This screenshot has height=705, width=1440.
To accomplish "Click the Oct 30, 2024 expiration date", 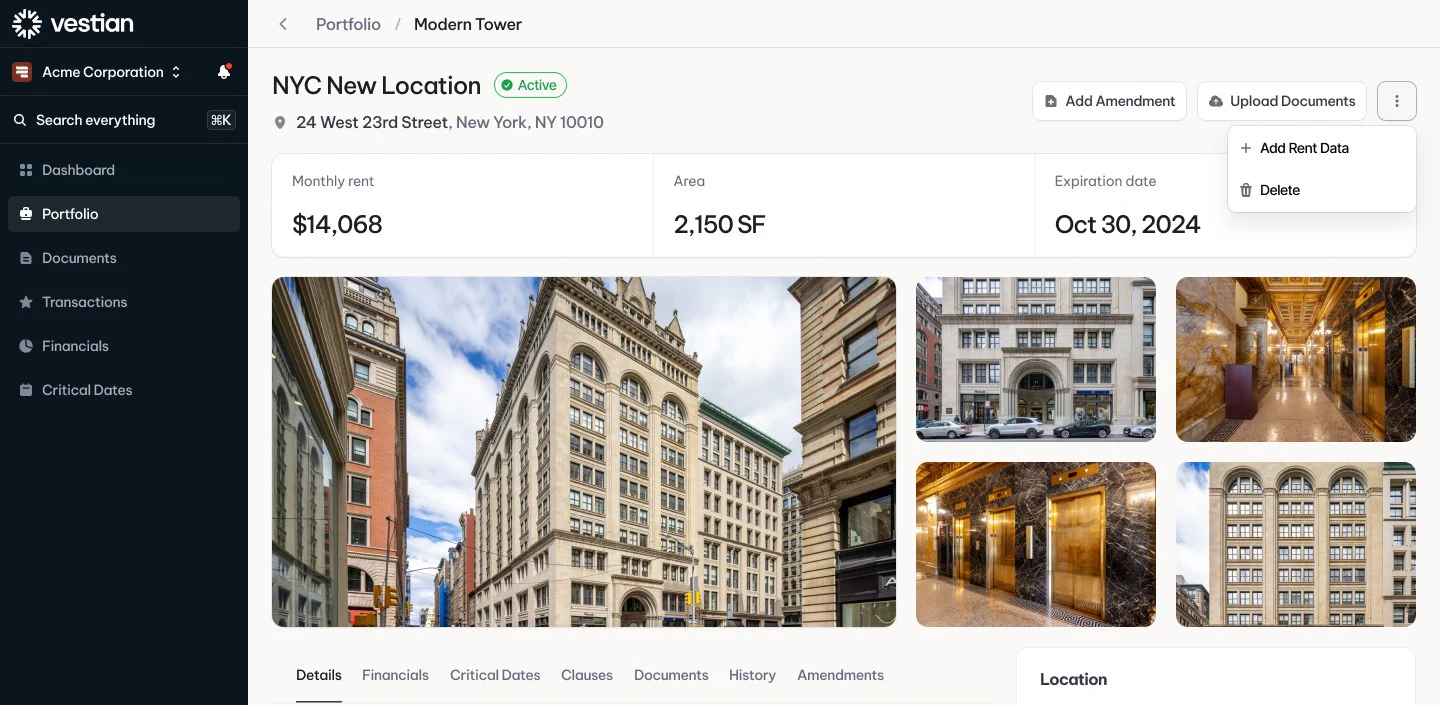I will point(1127,224).
